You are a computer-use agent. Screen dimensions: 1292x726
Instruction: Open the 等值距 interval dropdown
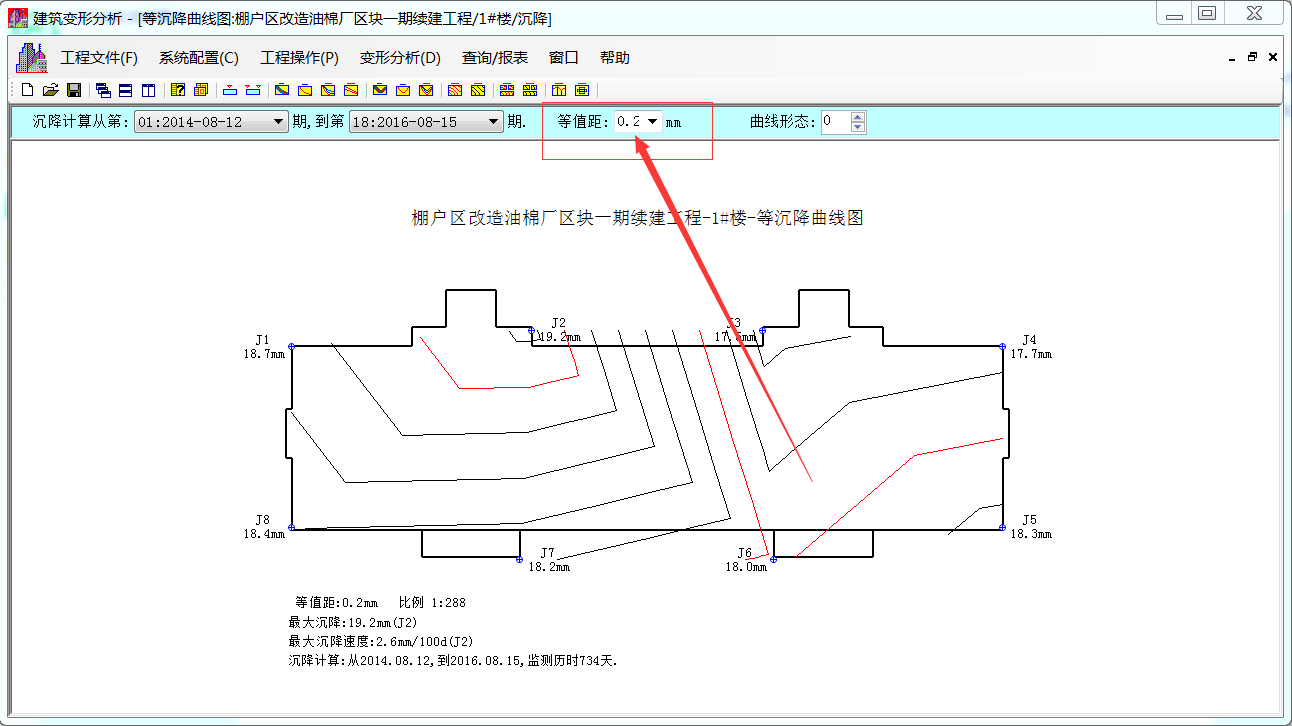tap(652, 121)
